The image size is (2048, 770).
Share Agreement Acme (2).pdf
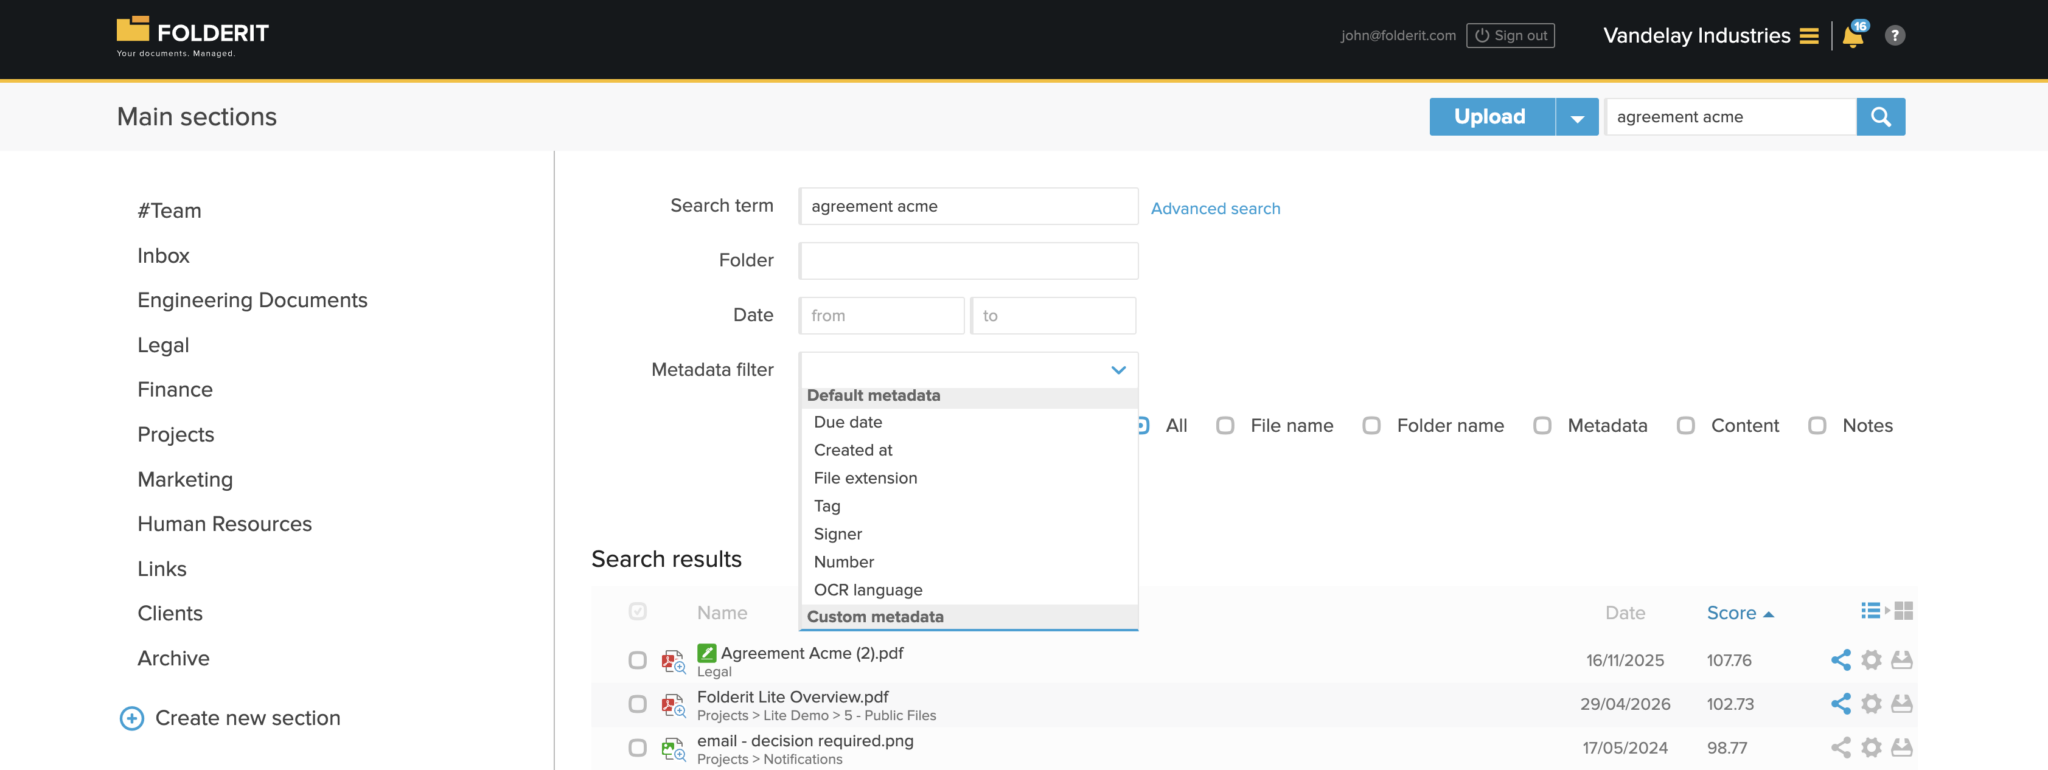coord(1840,660)
